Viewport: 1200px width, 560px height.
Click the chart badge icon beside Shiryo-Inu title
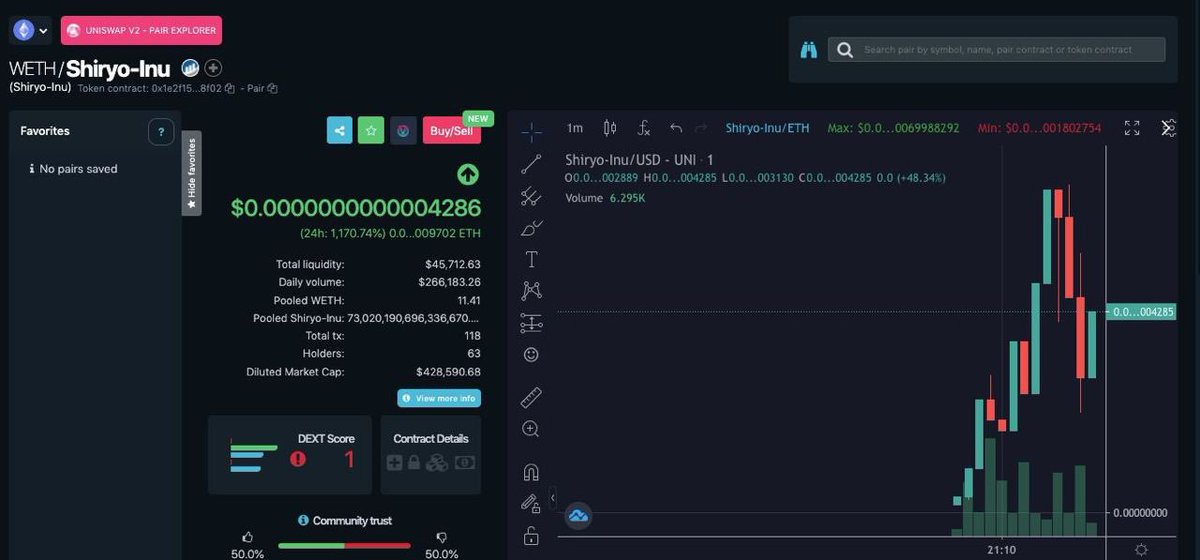coord(190,69)
